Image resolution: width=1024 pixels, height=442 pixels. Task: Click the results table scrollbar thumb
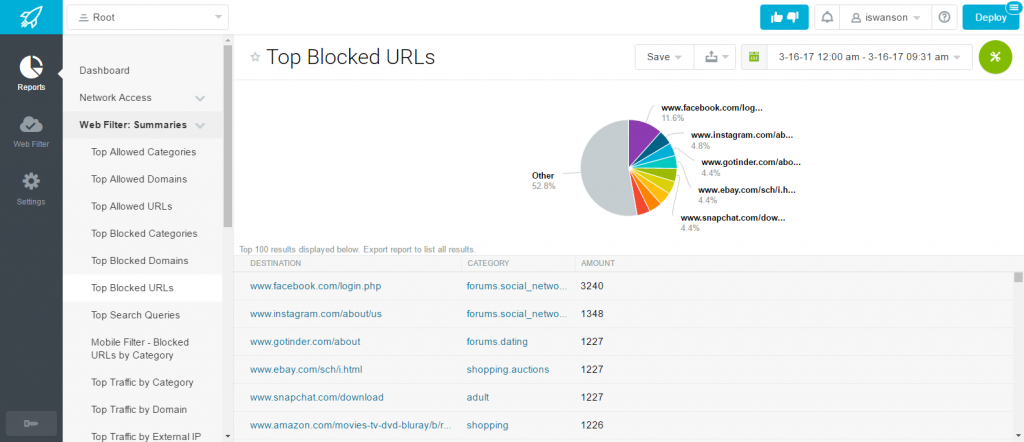pyautogui.click(x=1018, y=277)
